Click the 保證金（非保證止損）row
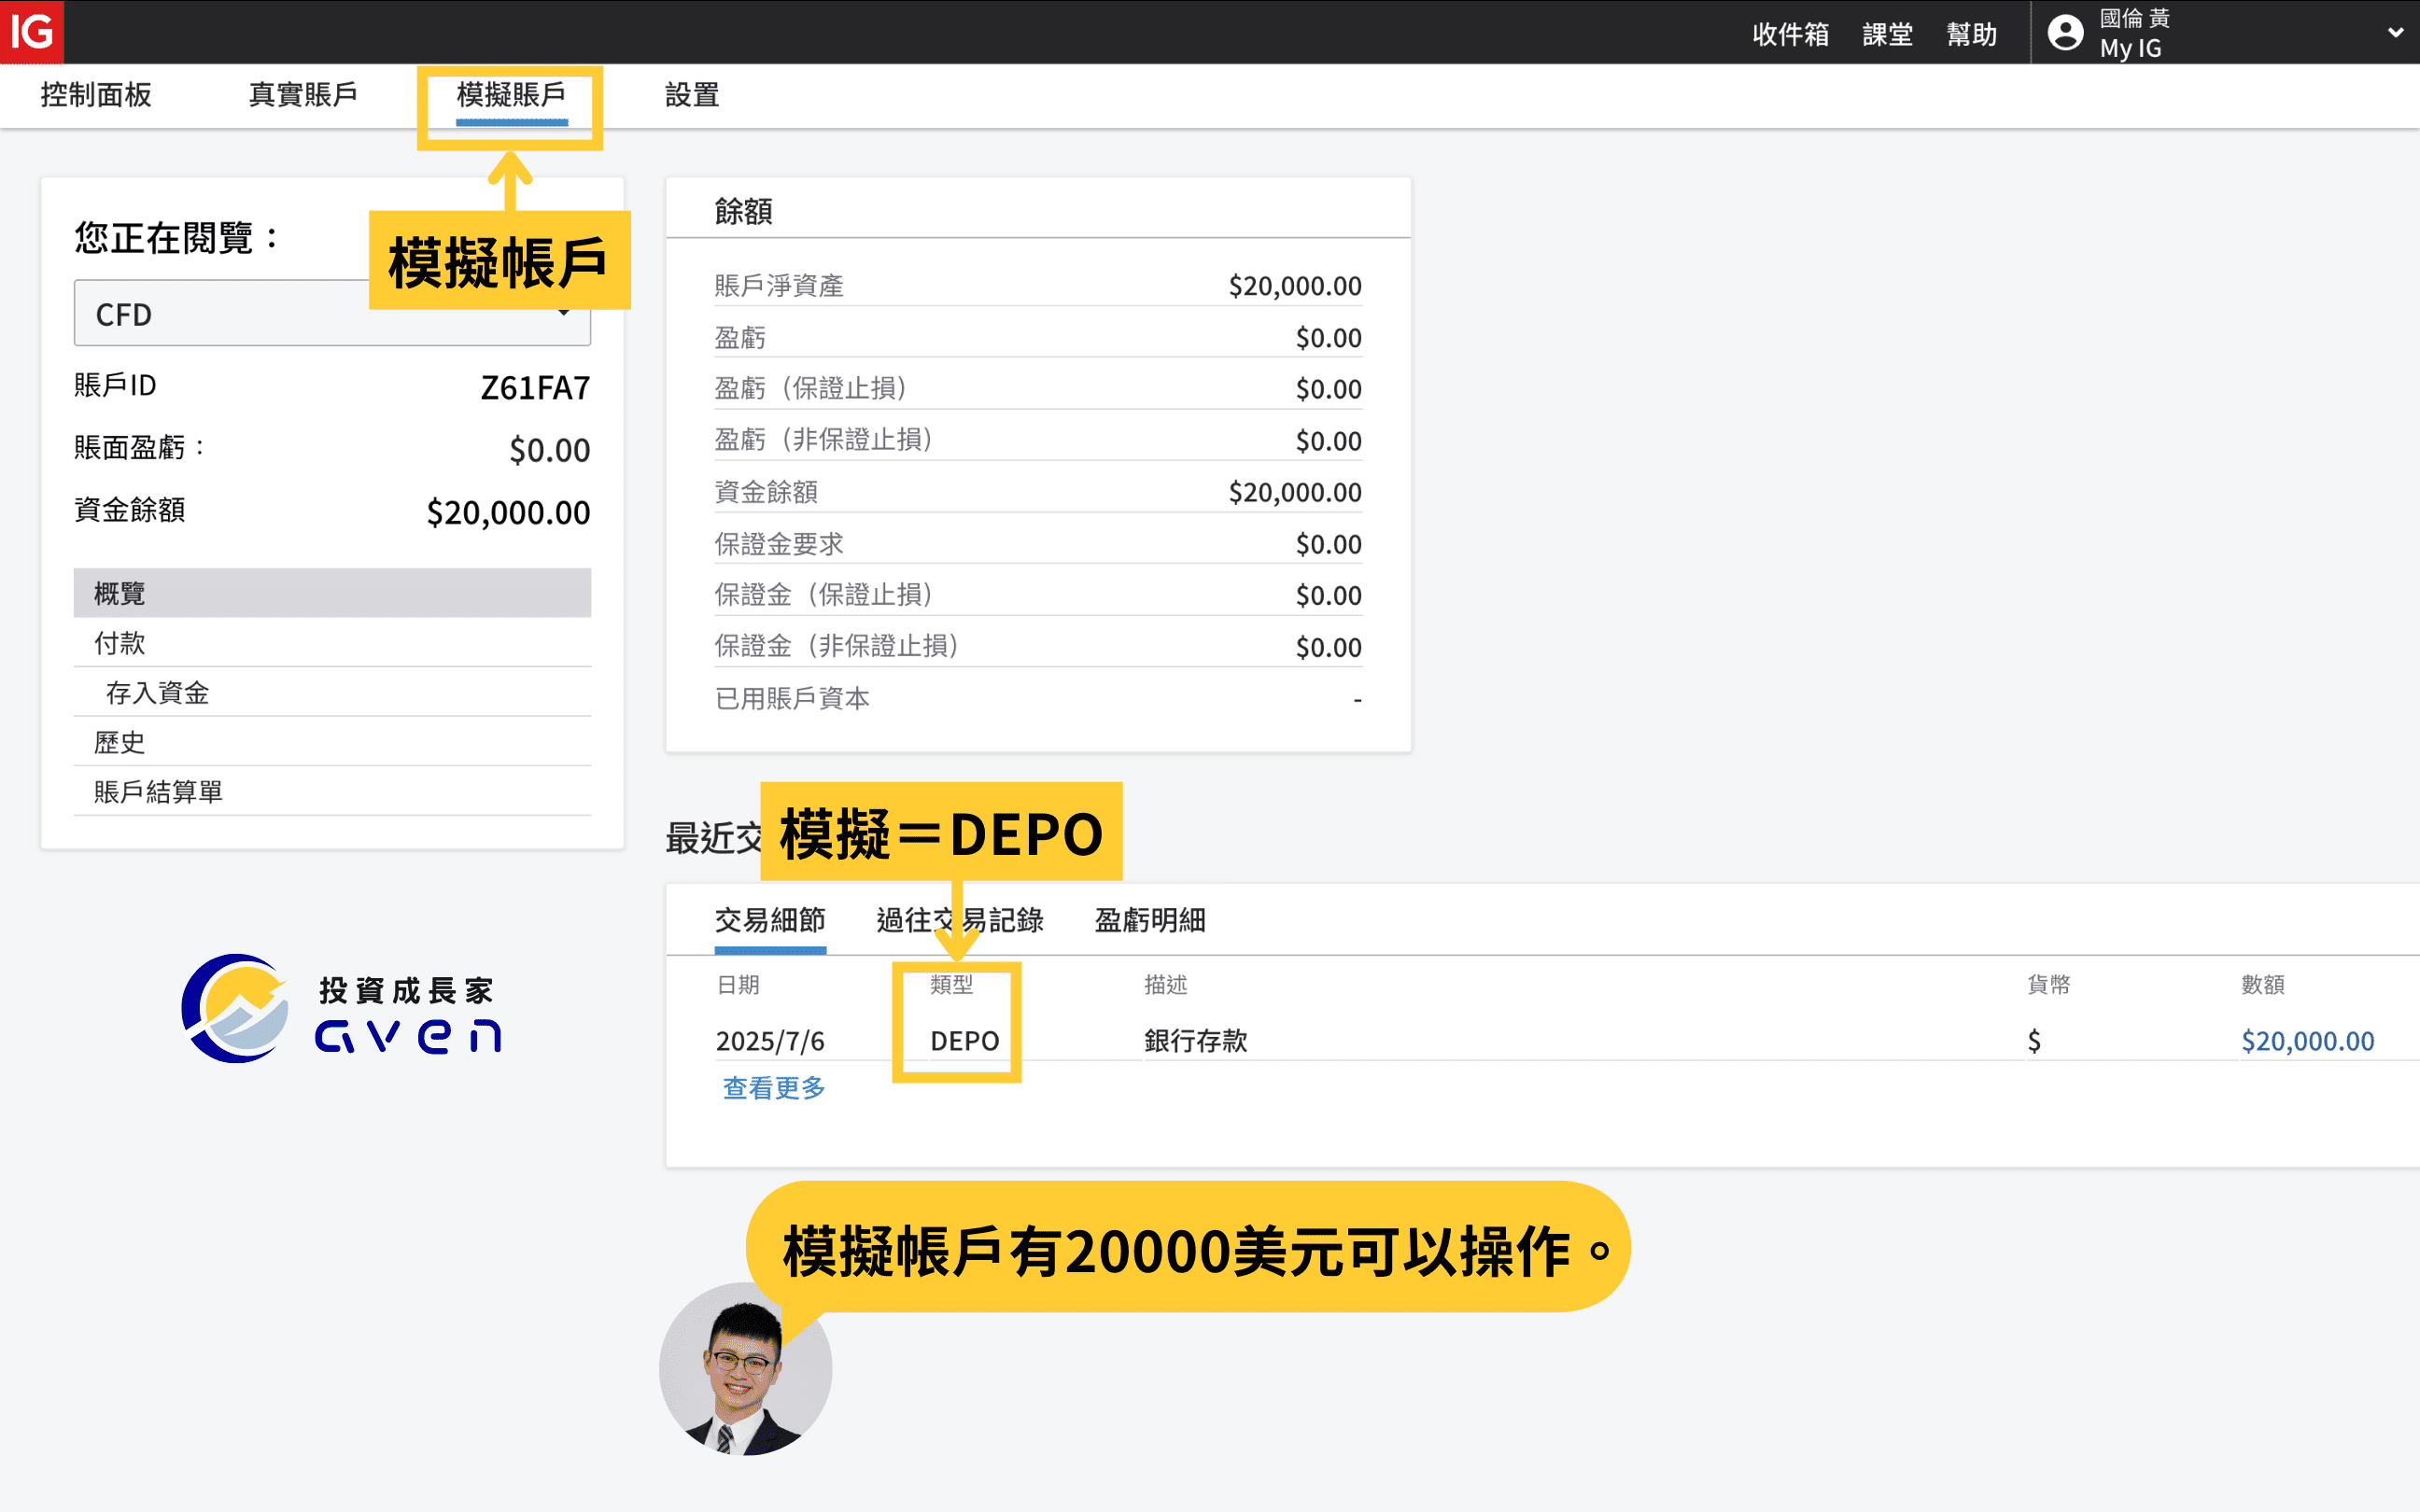Image resolution: width=2420 pixels, height=1512 pixels. (1038, 647)
